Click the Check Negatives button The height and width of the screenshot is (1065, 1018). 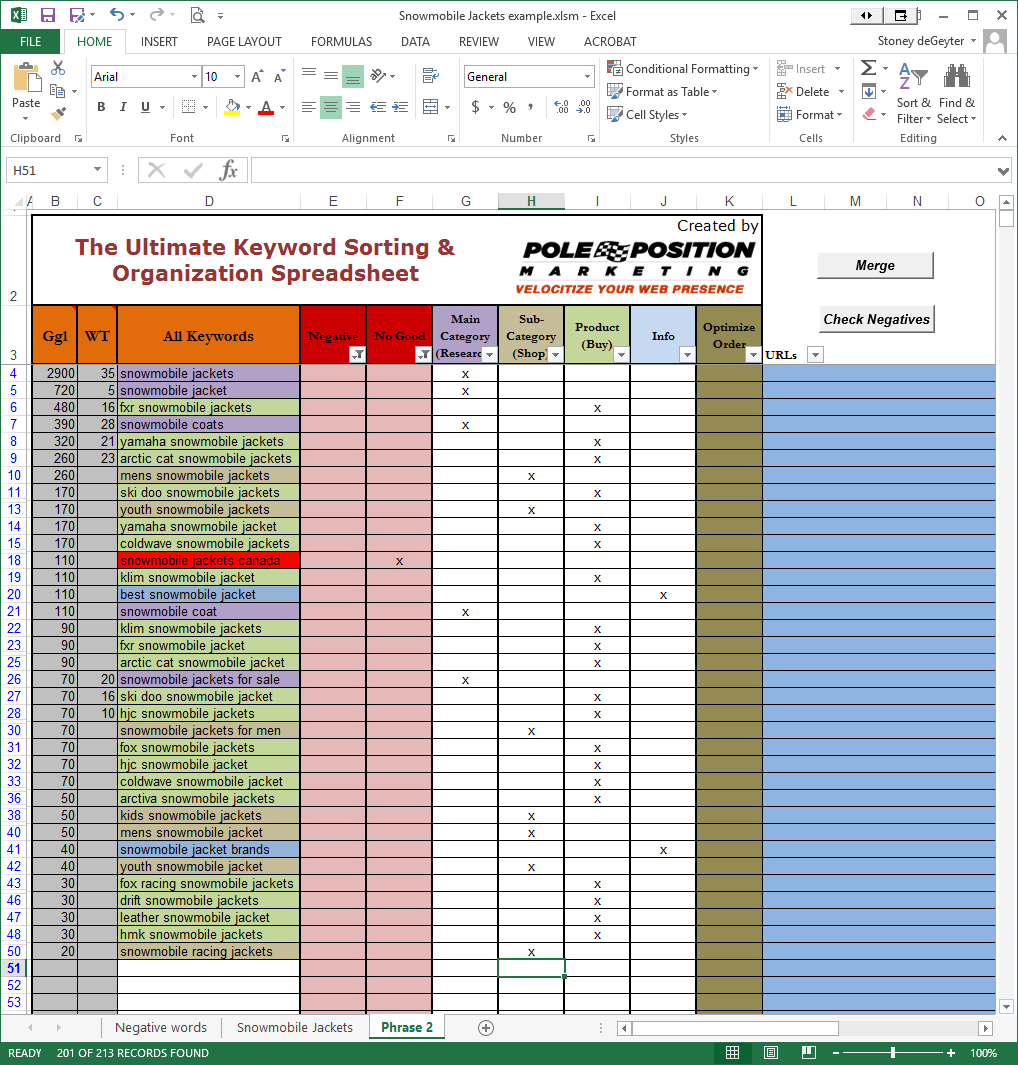tap(876, 319)
